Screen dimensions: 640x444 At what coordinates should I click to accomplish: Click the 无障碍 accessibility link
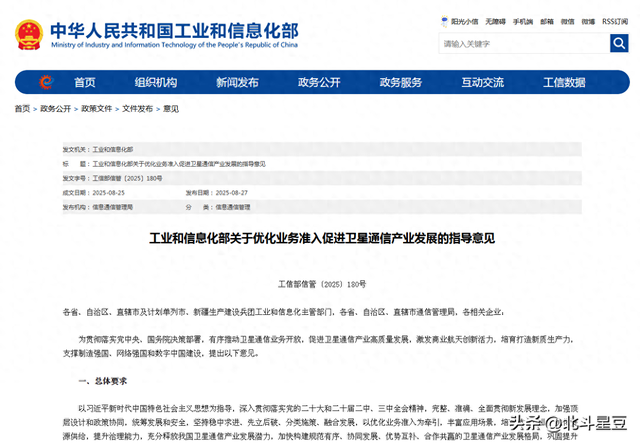(496, 22)
